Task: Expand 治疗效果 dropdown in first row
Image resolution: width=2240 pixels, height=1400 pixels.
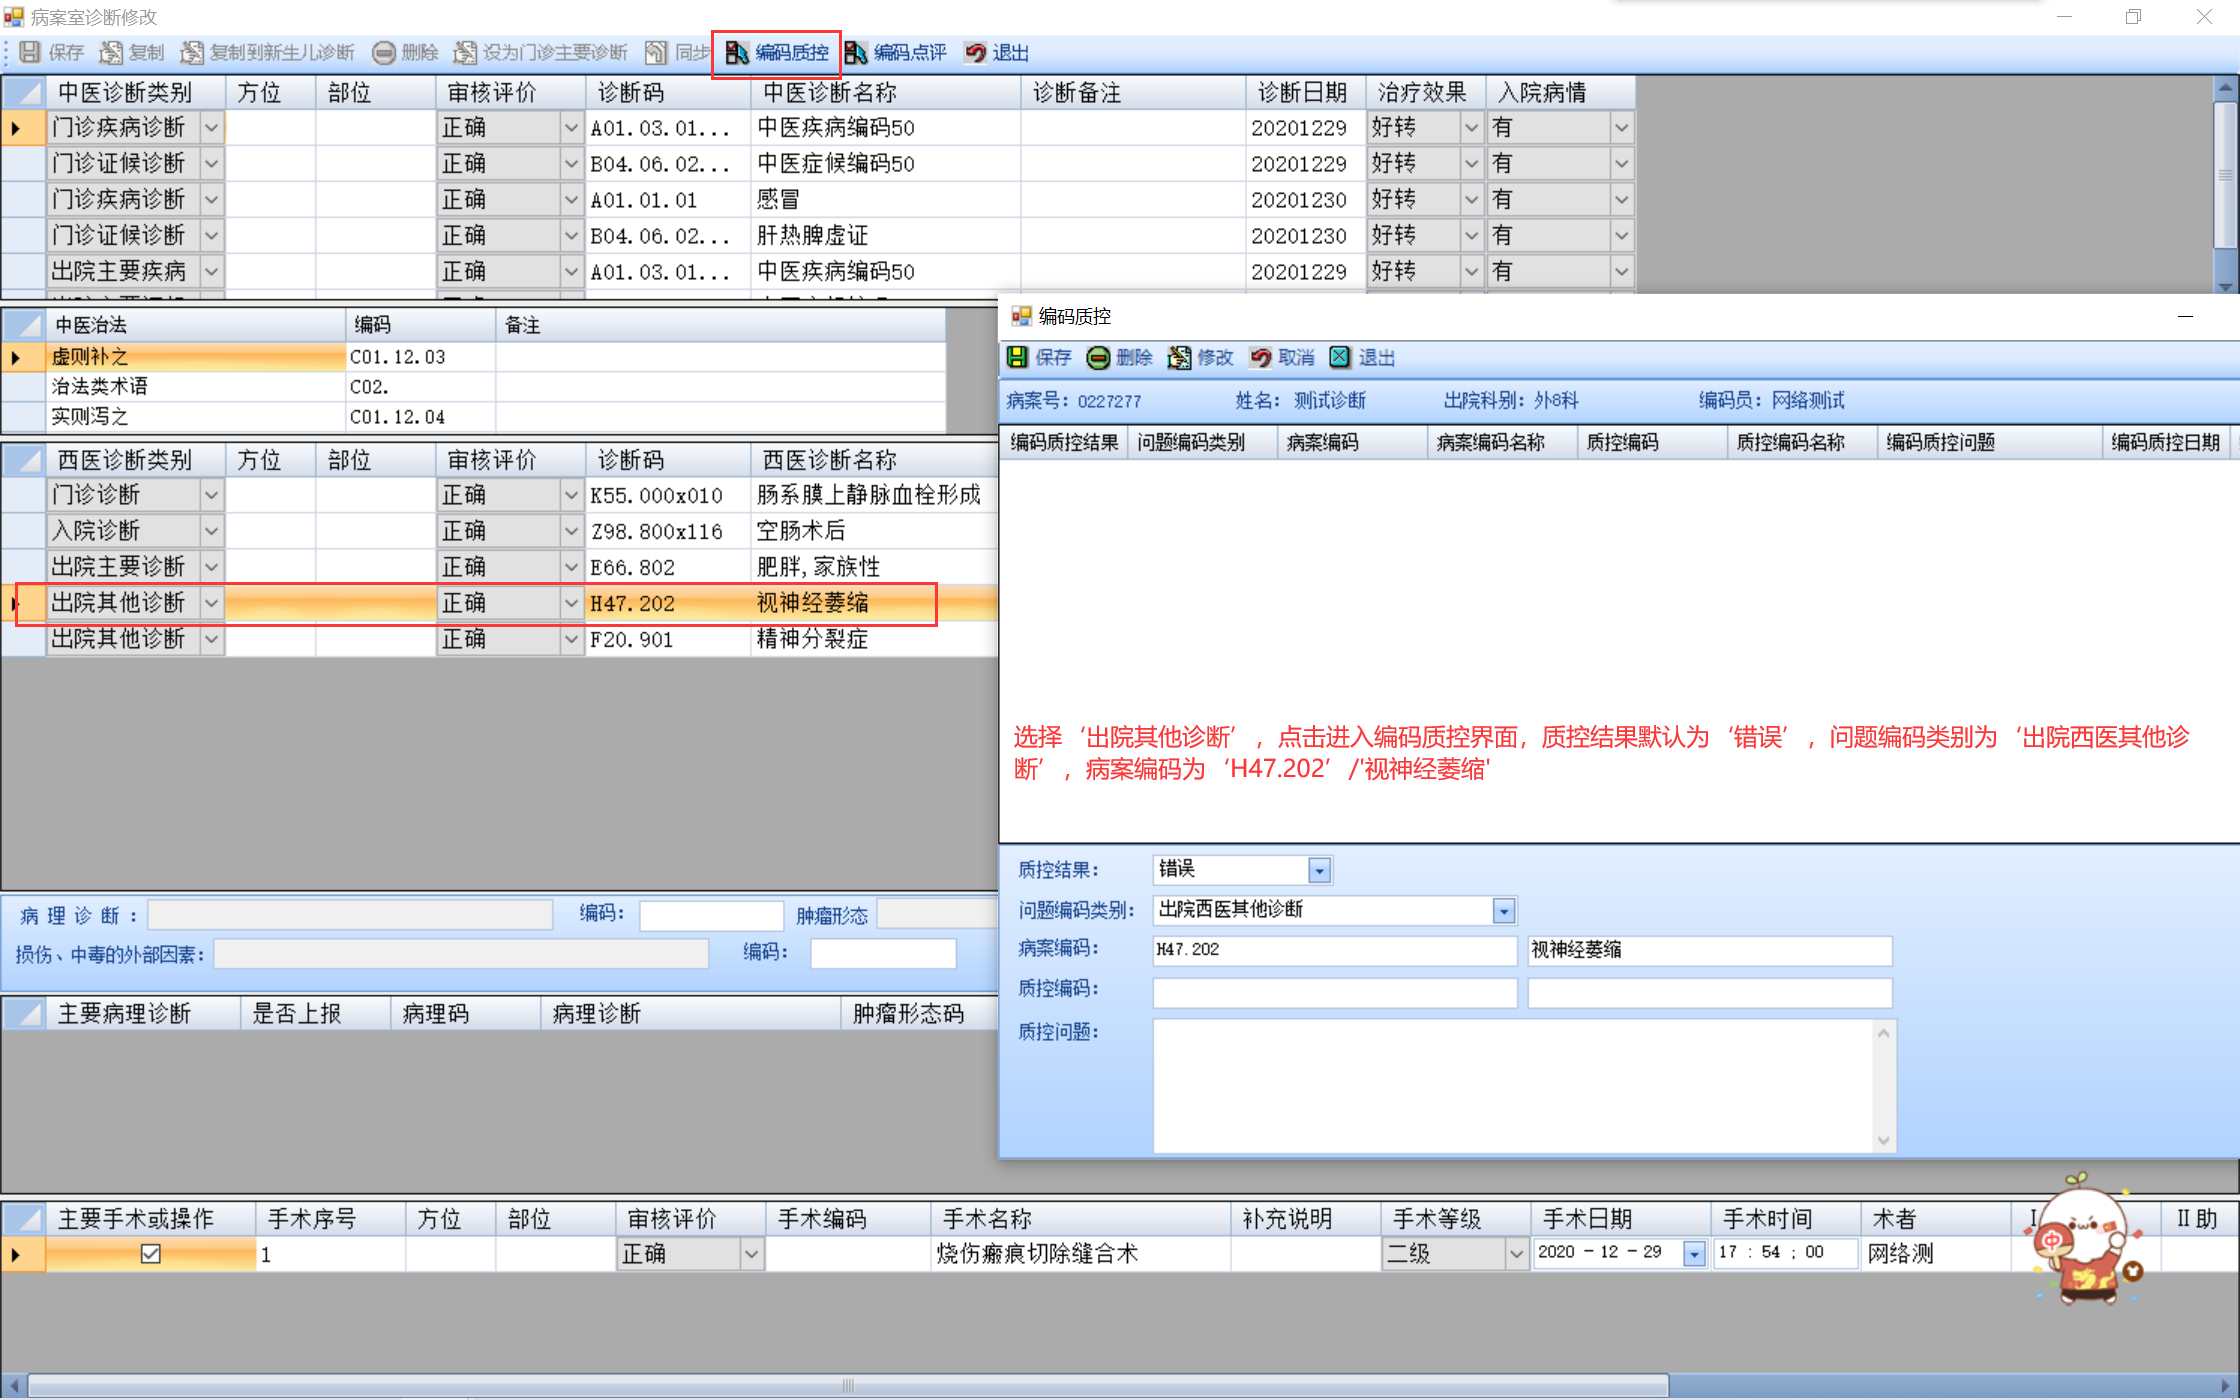Action: click(1471, 128)
